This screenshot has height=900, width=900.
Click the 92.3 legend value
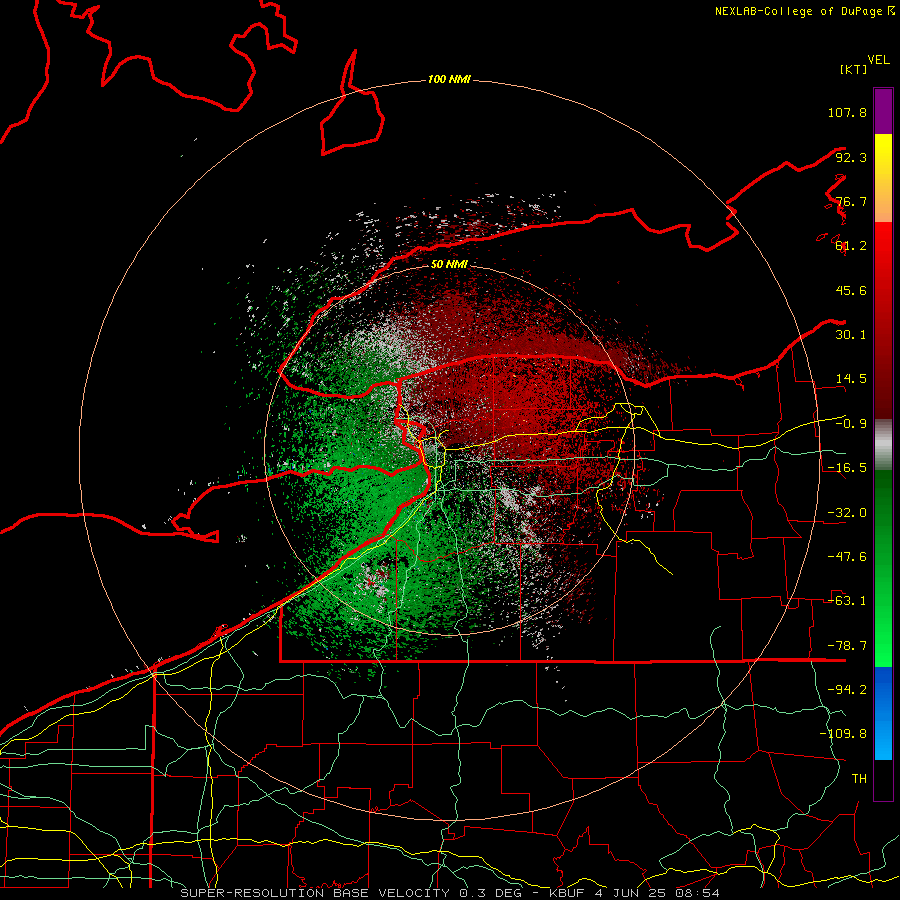(x=851, y=157)
